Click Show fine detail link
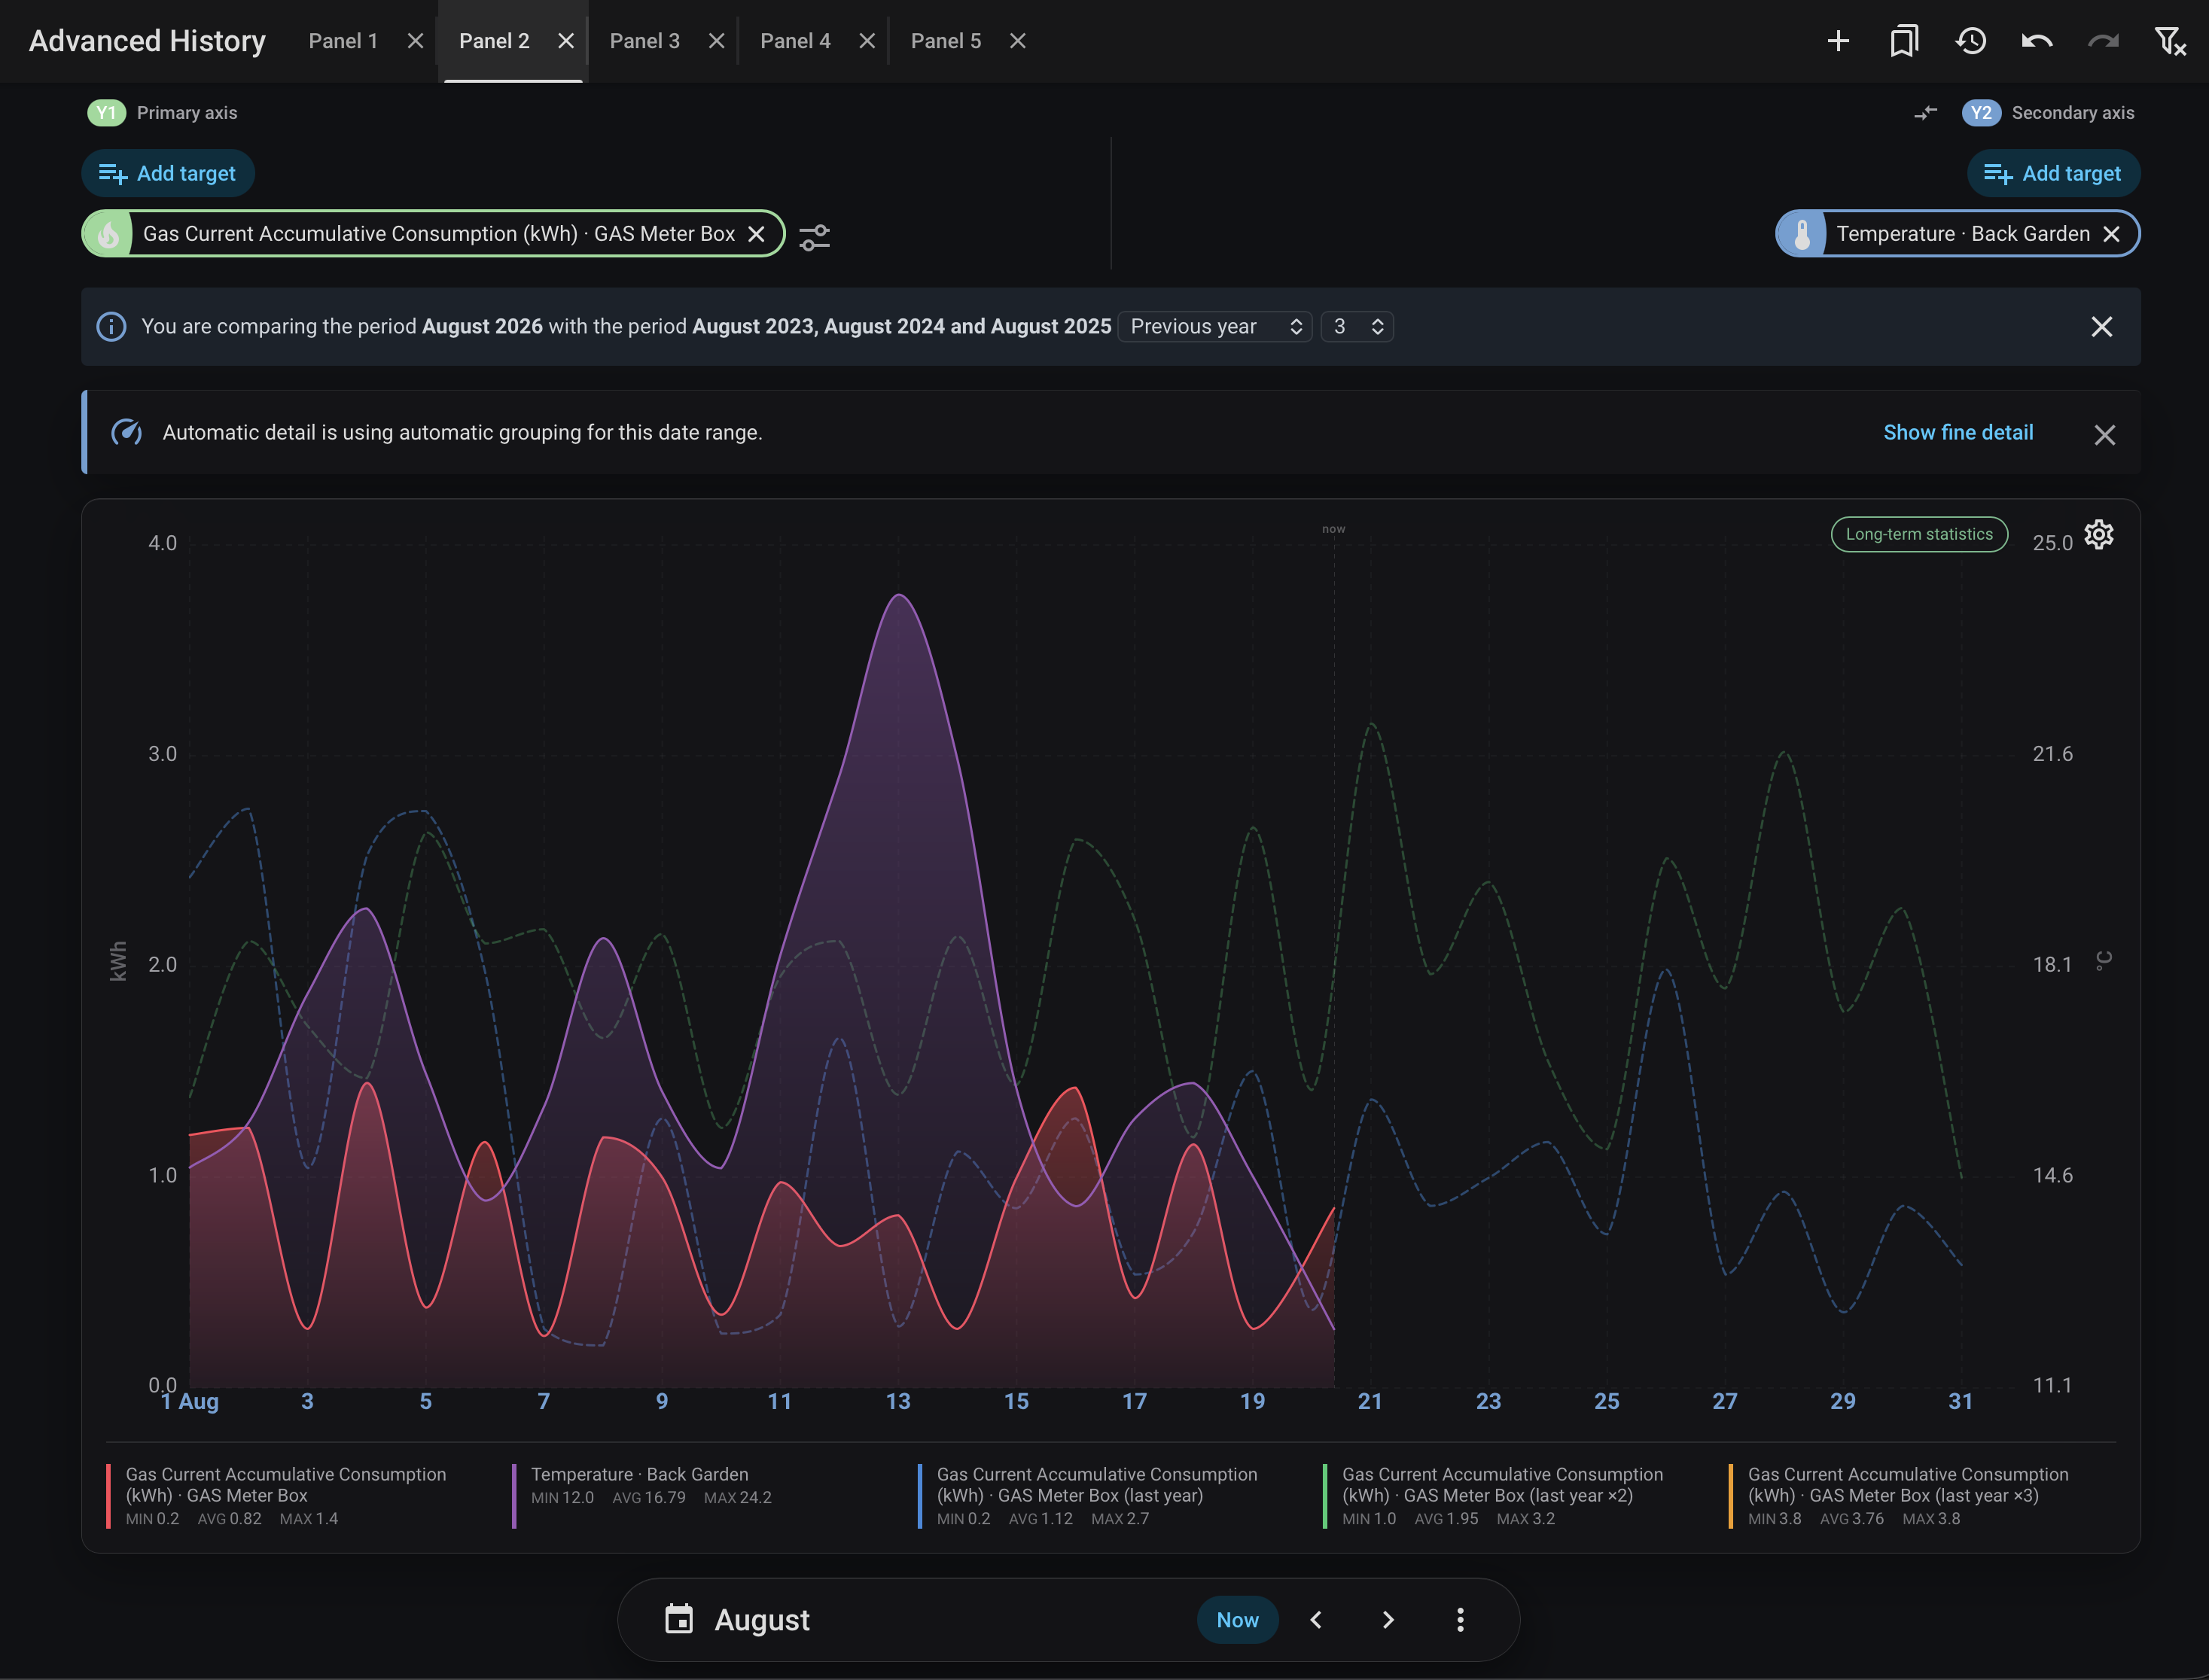Image resolution: width=2209 pixels, height=1680 pixels. pos(1958,433)
